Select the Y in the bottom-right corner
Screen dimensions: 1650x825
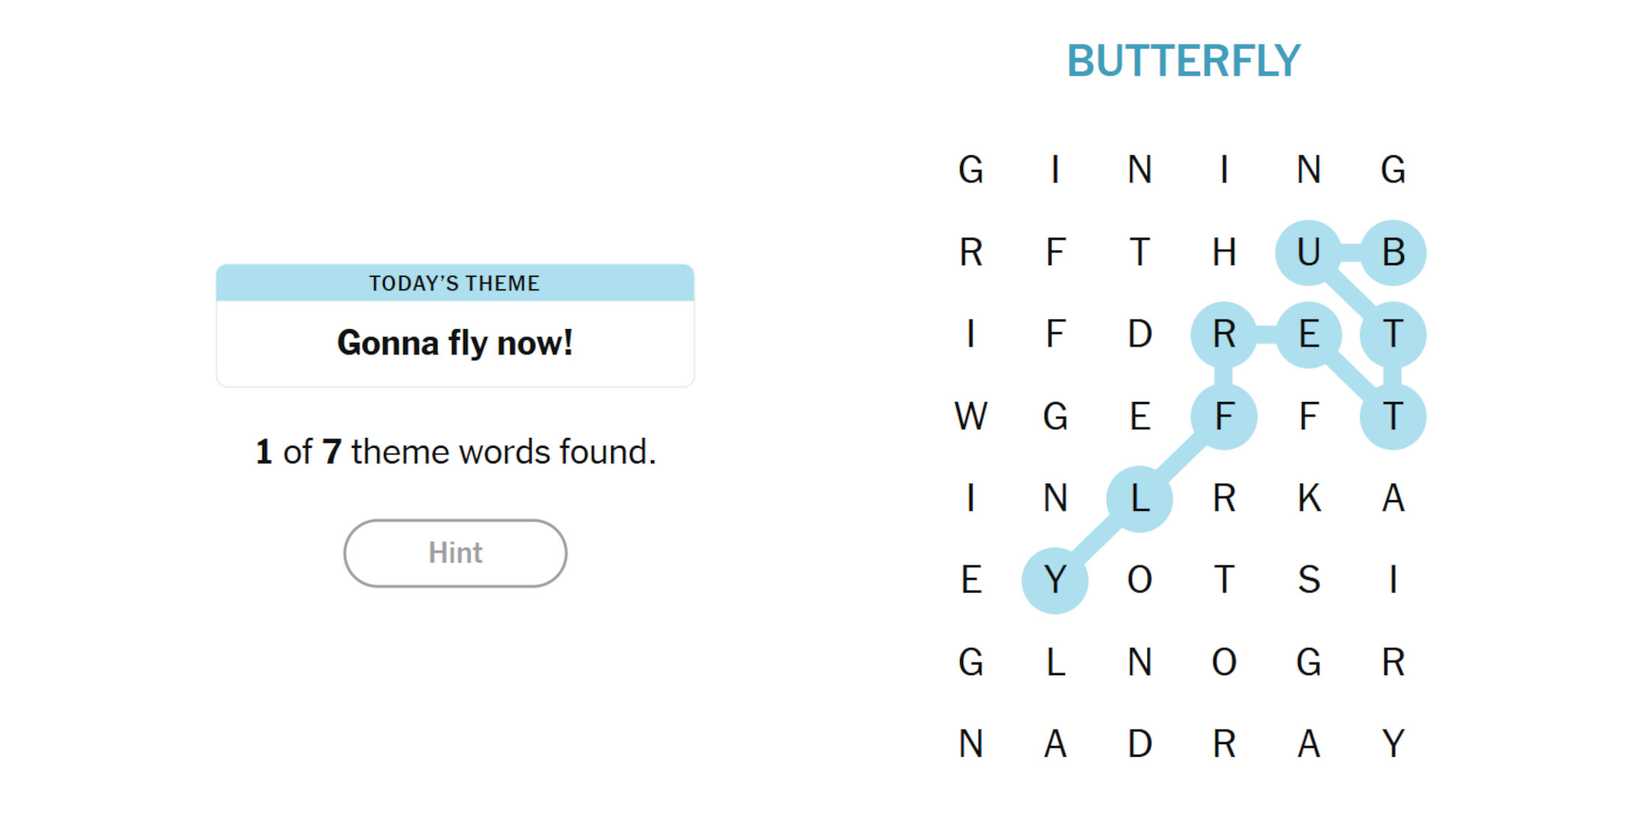[x=1393, y=744]
